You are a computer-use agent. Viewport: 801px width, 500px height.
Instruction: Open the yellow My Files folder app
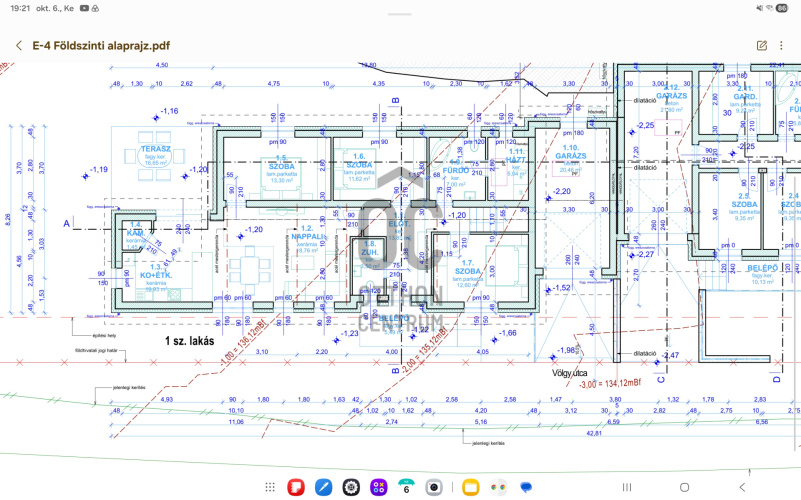click(x=470, y=487)
